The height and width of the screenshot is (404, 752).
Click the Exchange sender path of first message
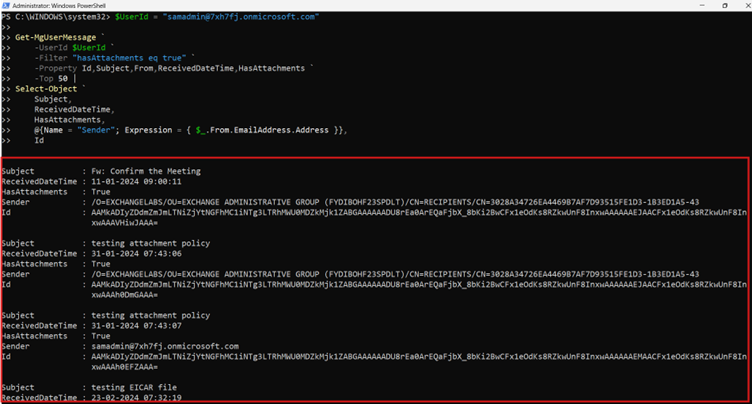tap(395, 202)
